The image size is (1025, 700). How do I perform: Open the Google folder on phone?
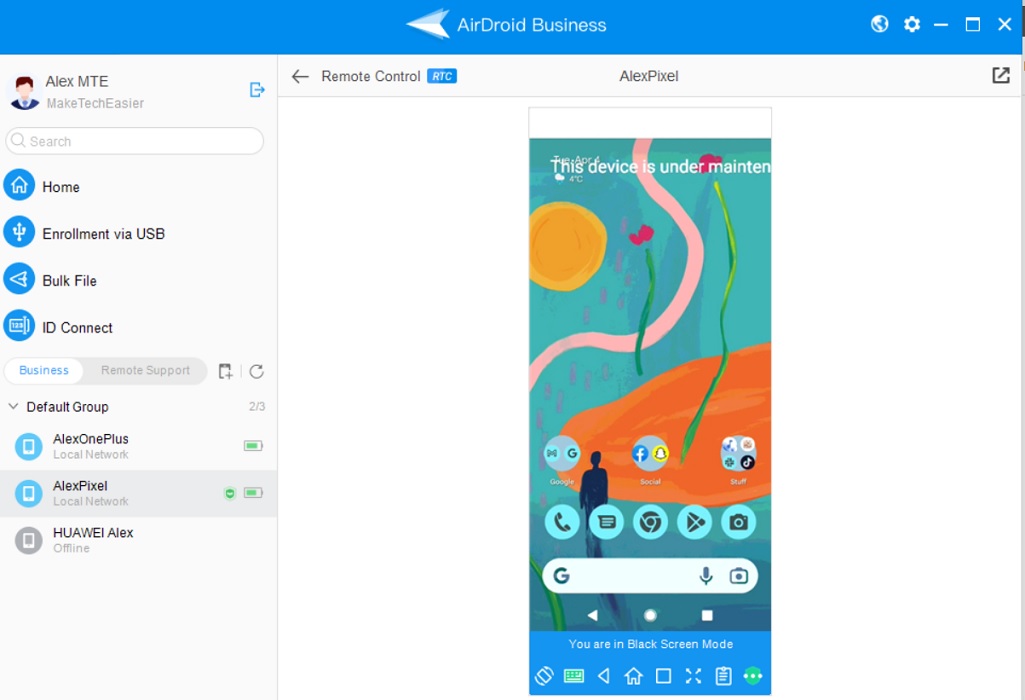tap(562, 454)
